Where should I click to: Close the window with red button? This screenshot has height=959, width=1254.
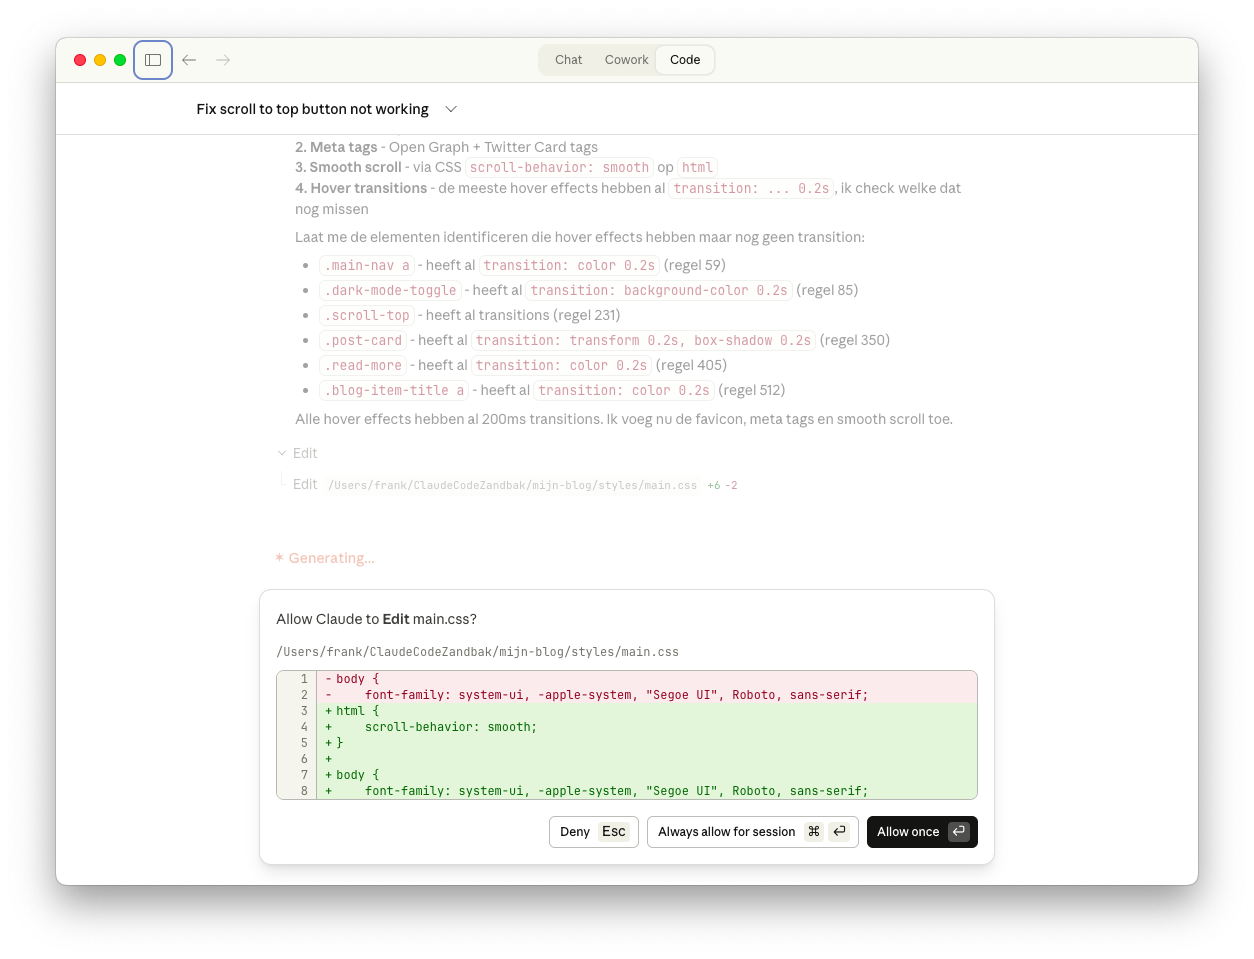[80, 60]
